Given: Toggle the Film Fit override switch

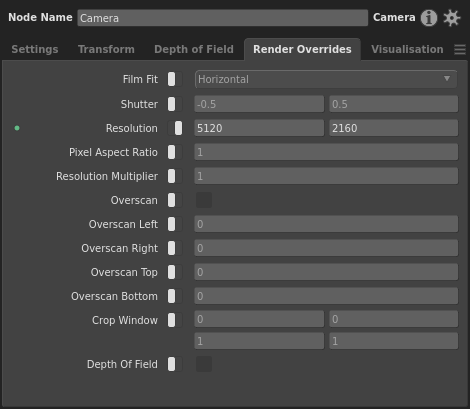Looking at the screenshot, I should 175,79.
